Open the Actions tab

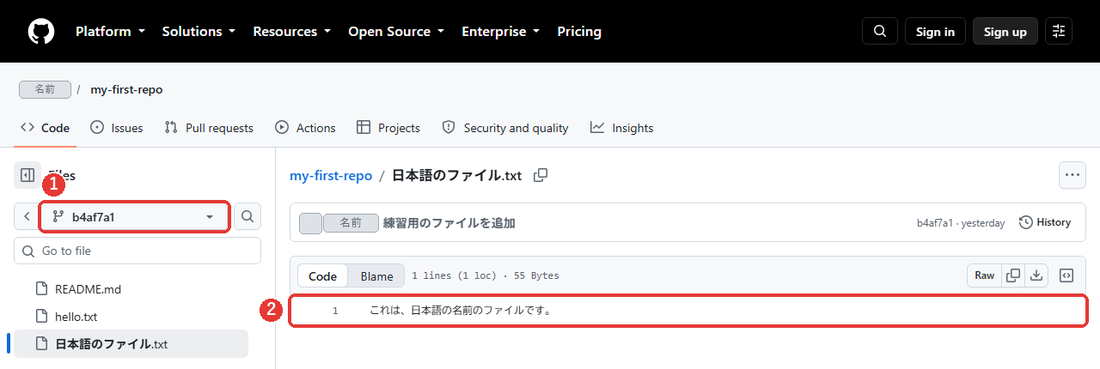305,128
